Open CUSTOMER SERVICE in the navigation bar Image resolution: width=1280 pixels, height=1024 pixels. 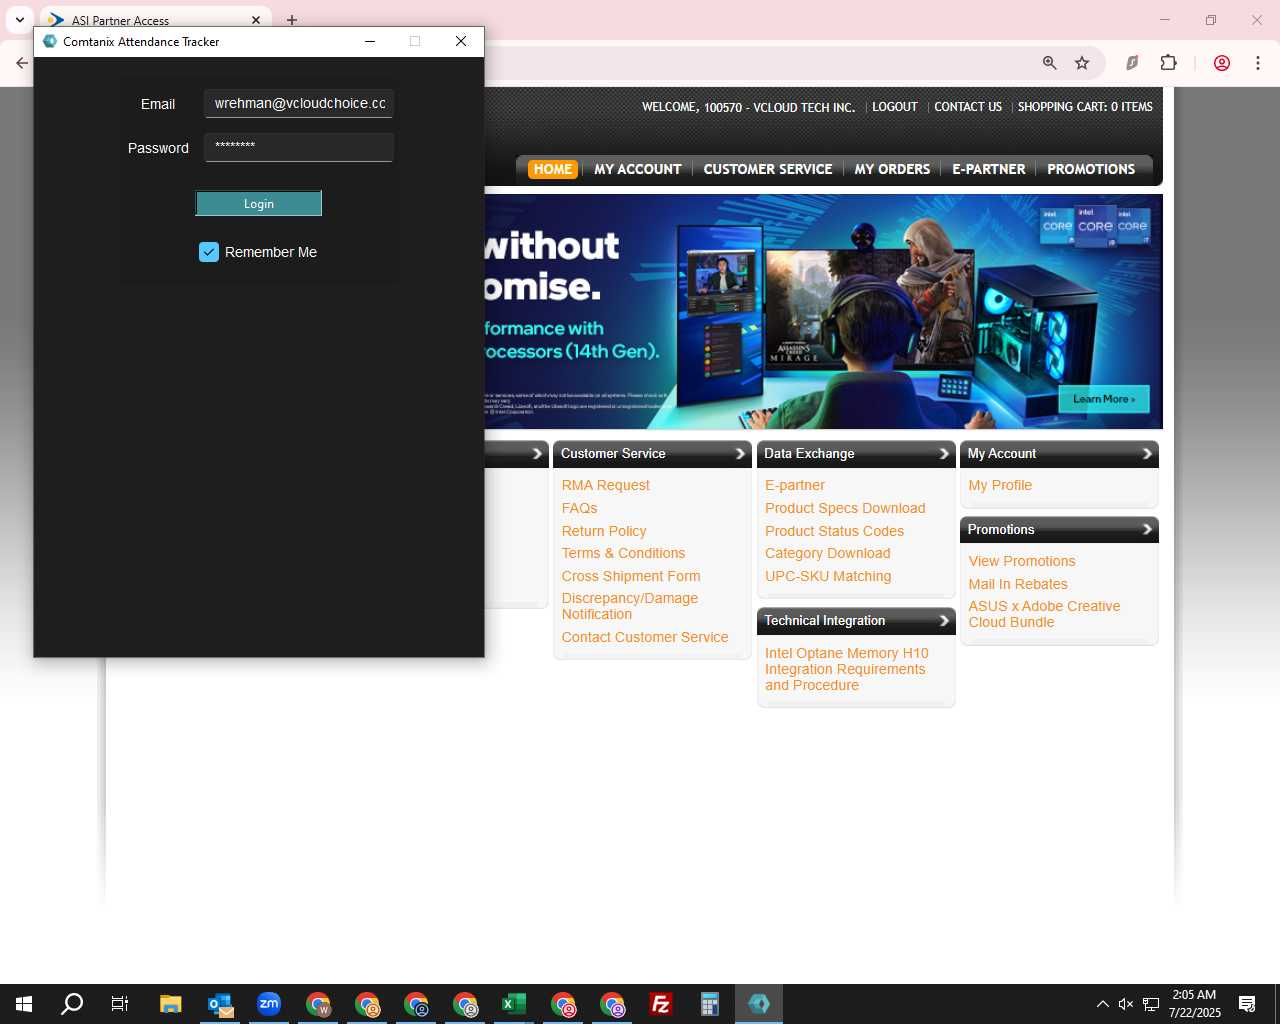[768, 169]
